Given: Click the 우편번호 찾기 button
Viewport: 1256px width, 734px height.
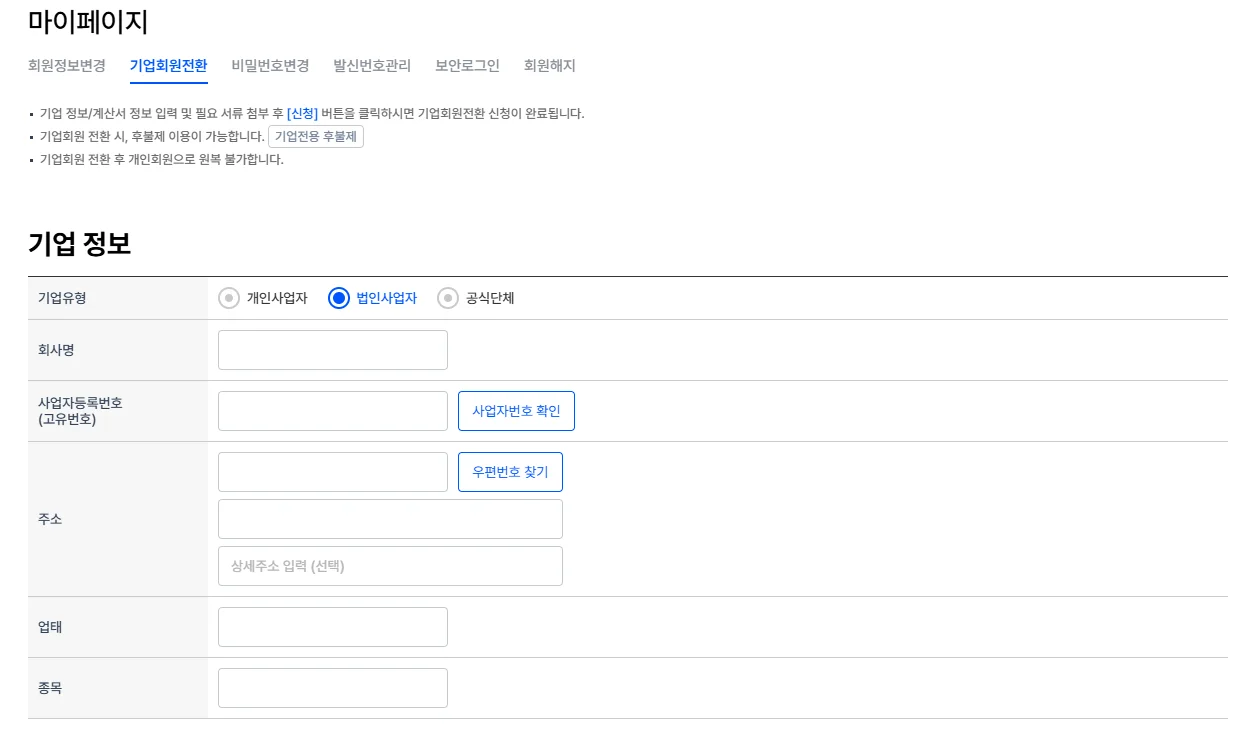Looking at the screenshot, I should tap(510, 472).
